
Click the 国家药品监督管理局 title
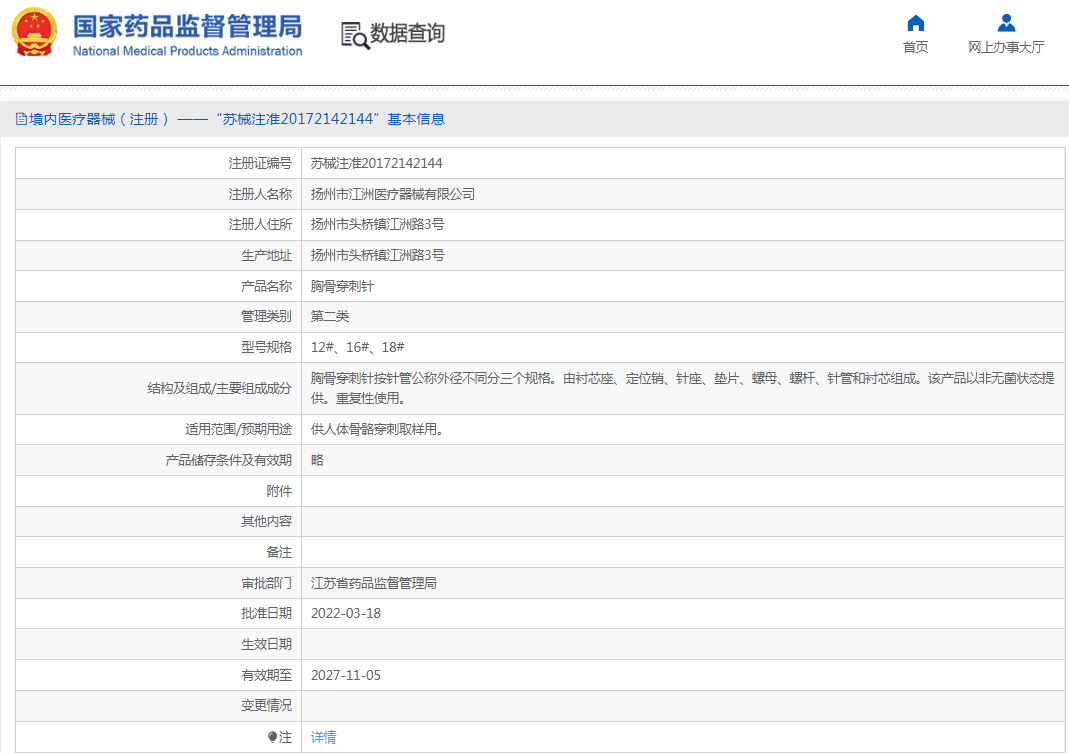pyautogui.click(x=187, y=27)
